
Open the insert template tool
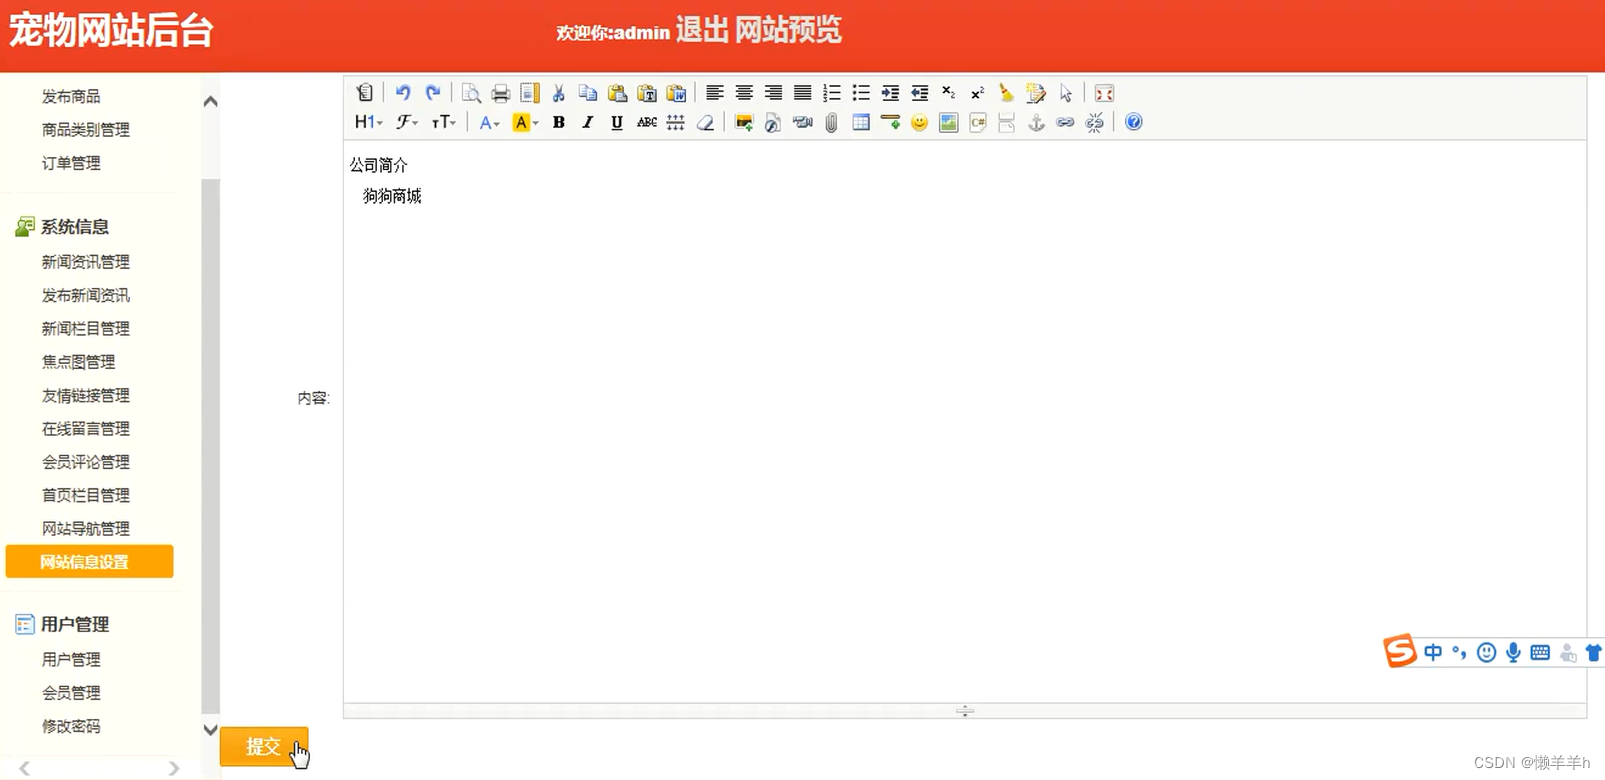(530, 93)
